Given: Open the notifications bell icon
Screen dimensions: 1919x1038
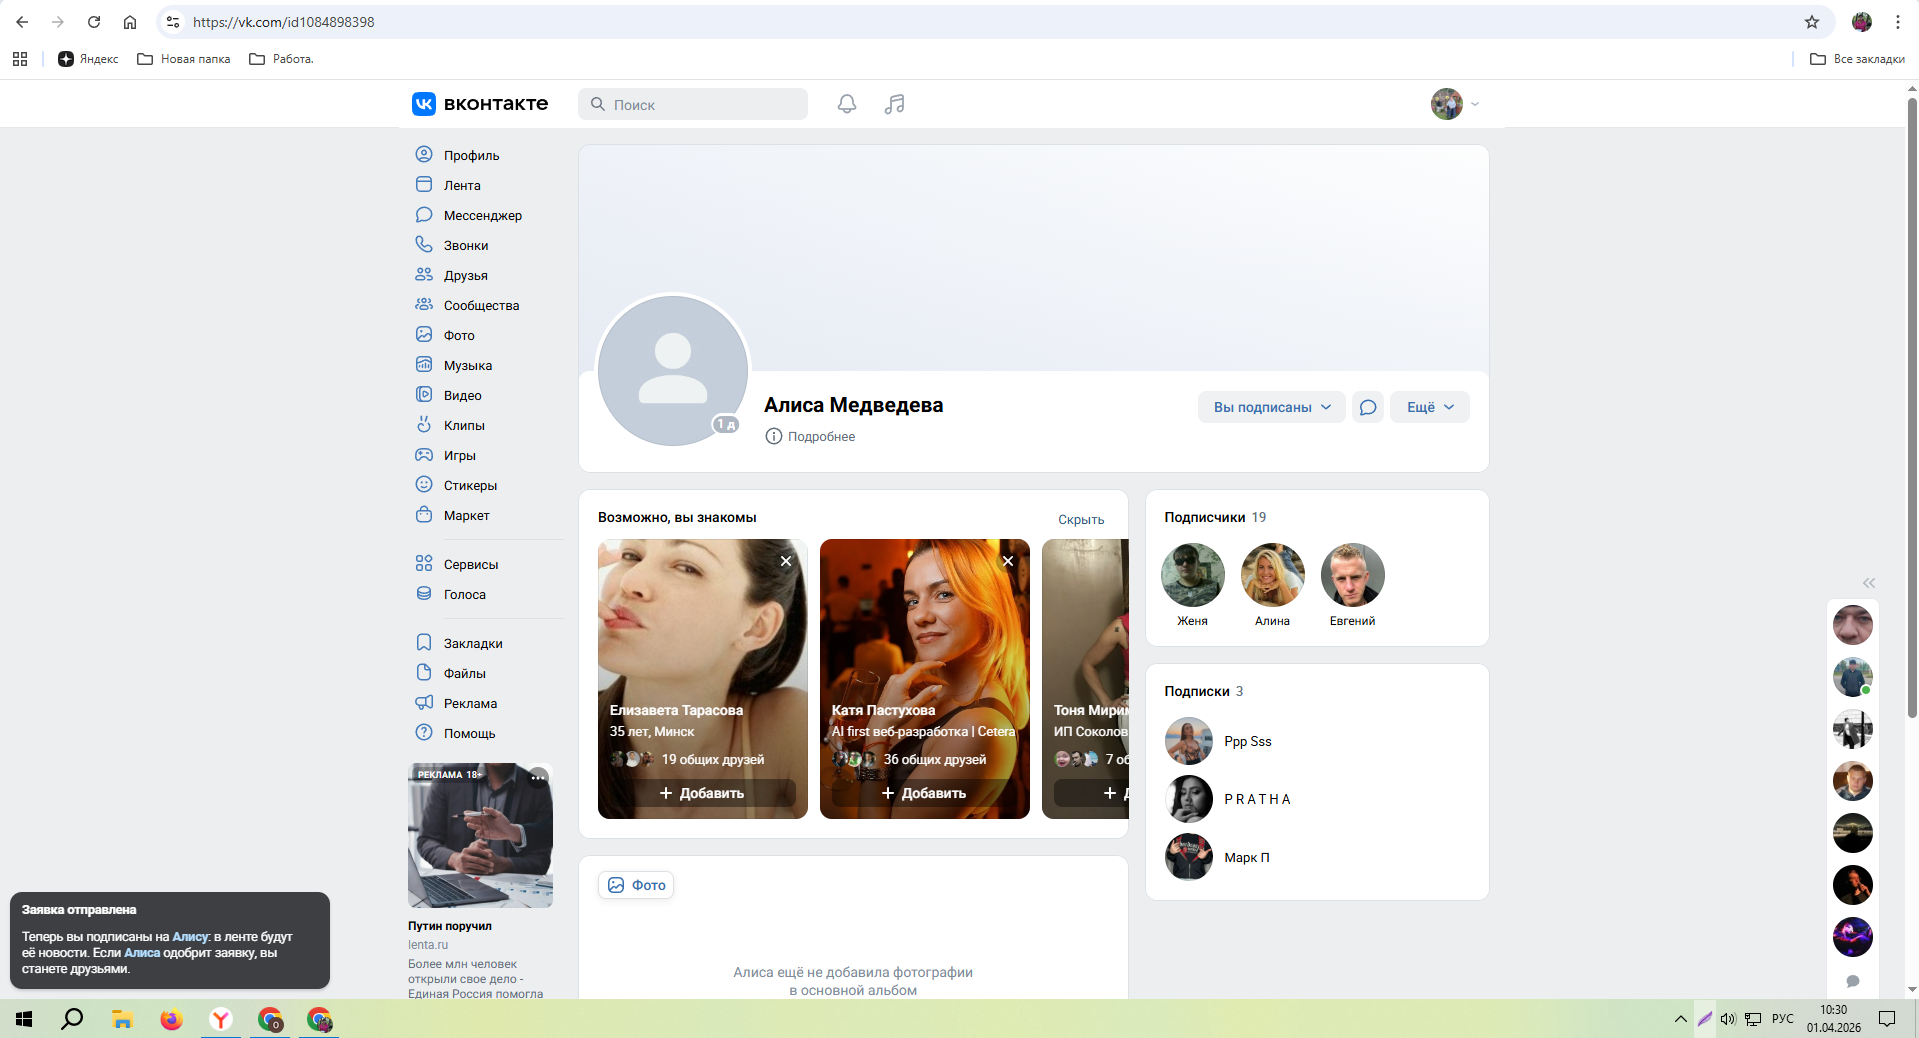Looking at the screenshot, I should pos(847,104).
